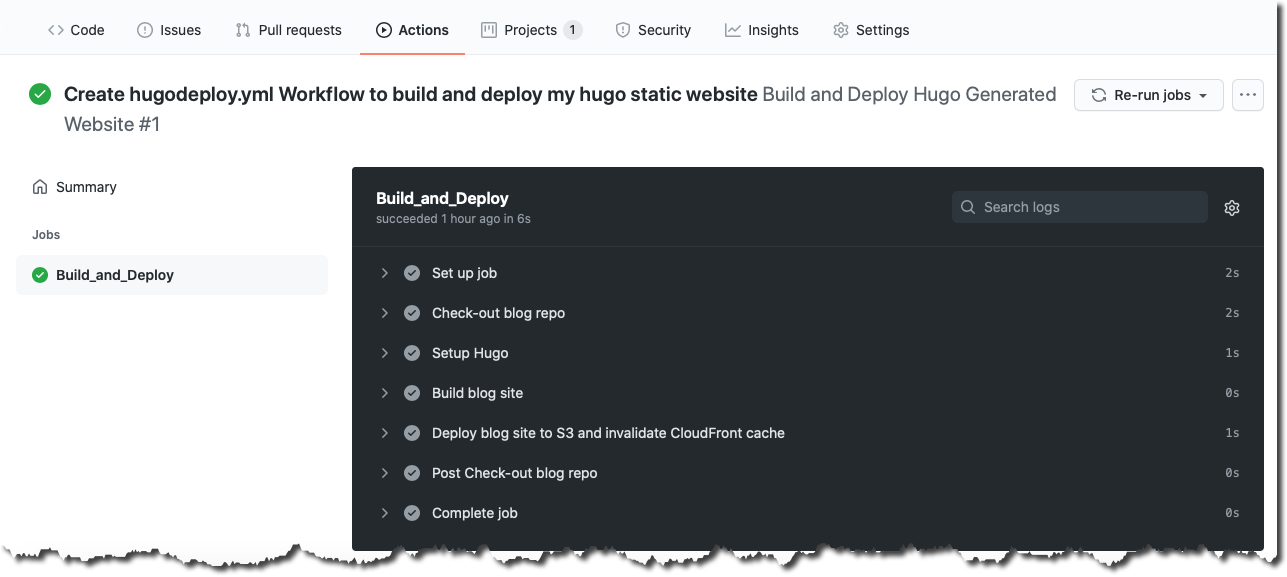
Task: Open the three-dot workflow options menu
Action: (x=1247, y=95)
